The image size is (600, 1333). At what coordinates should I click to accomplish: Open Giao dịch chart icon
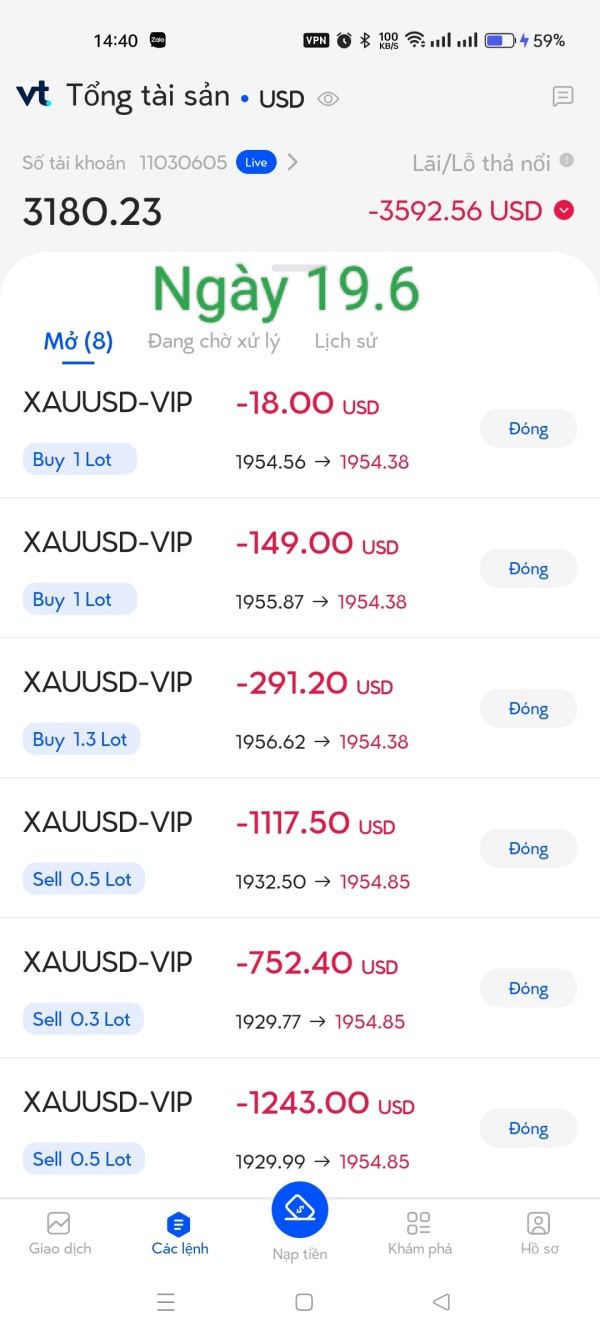pos(58,1223)
